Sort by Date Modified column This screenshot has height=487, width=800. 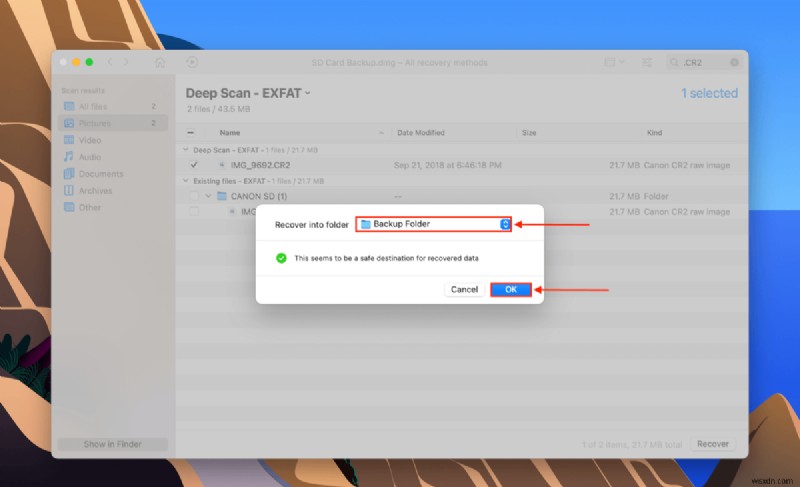coord(421,133)
